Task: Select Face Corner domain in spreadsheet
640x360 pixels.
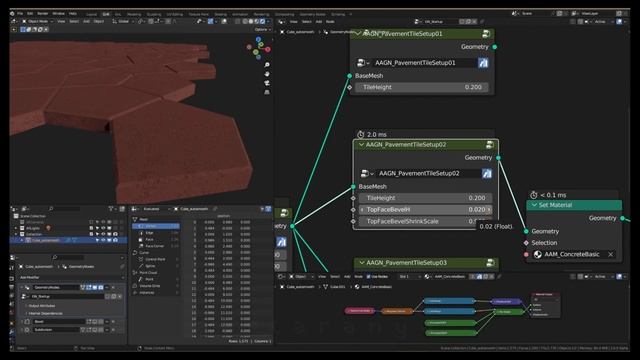Action: 156,246
